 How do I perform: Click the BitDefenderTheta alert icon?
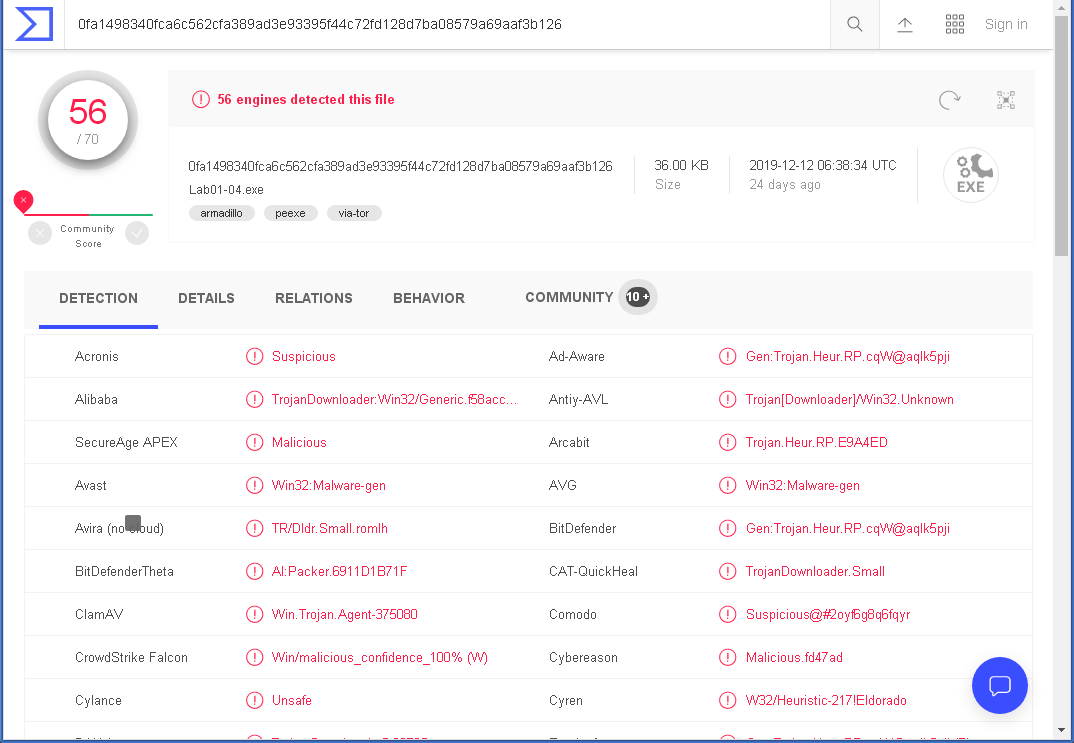point(254,572)
